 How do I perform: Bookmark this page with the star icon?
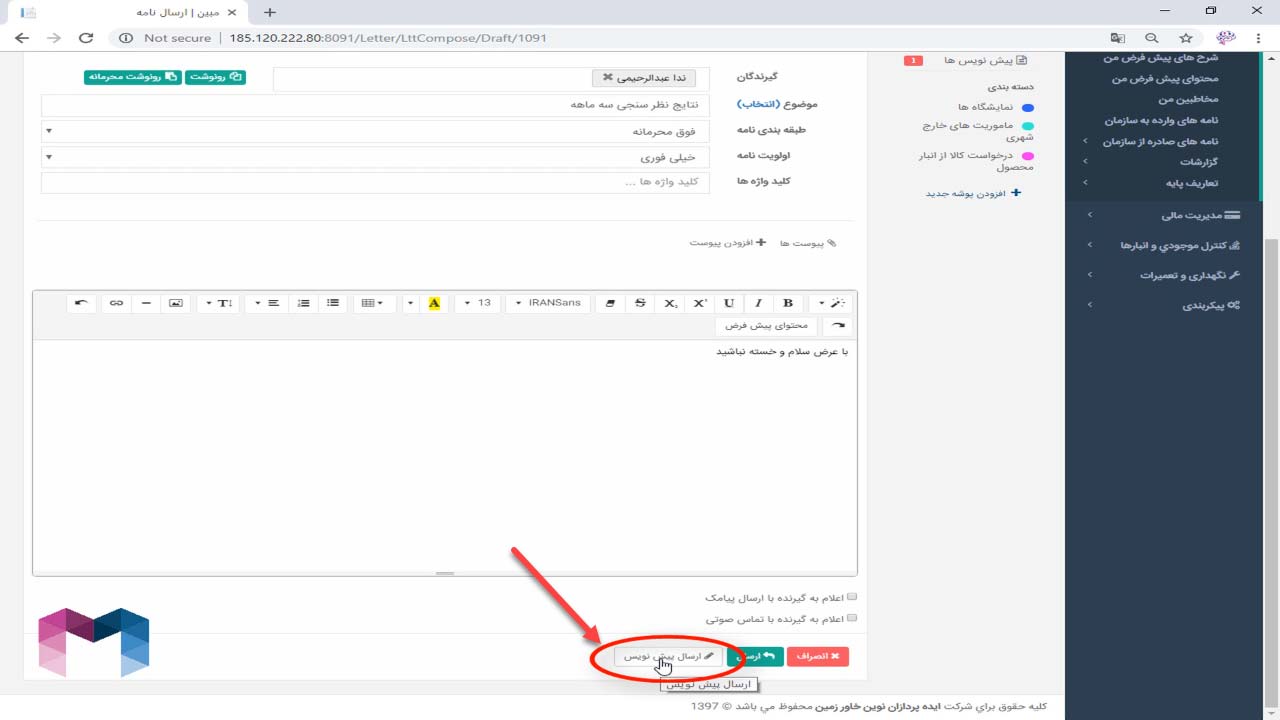[1186, 38]
